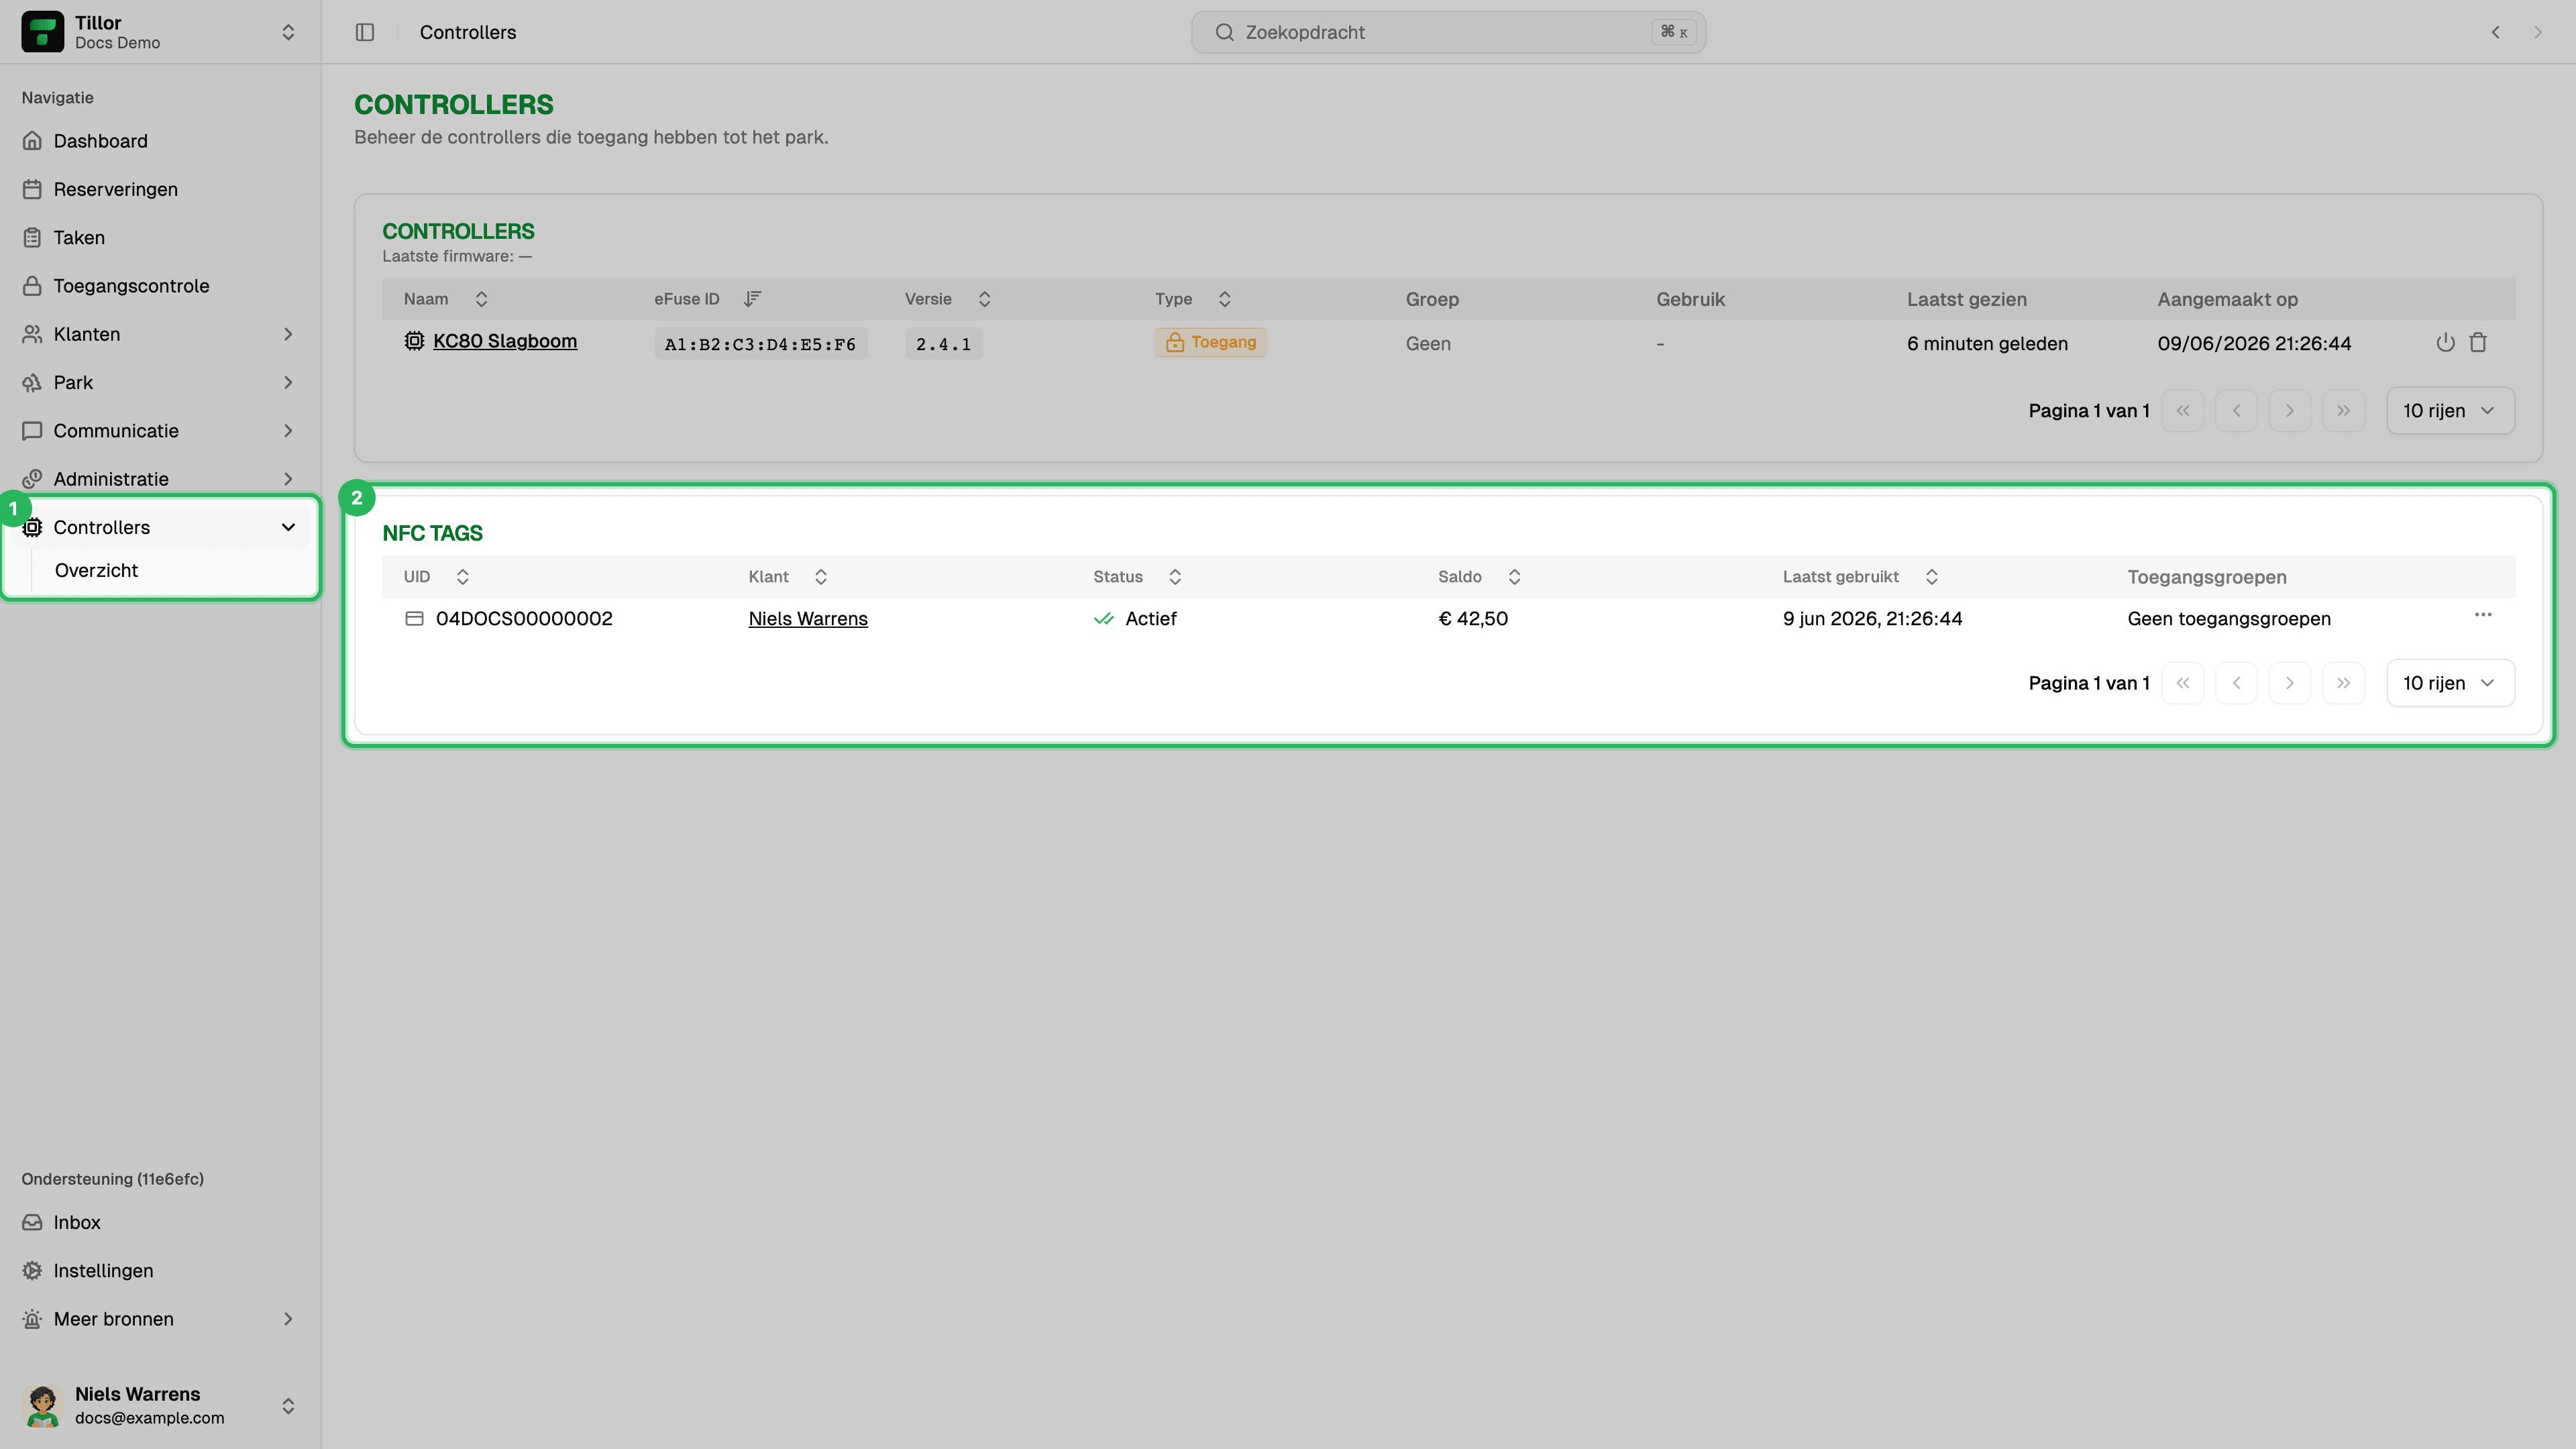The height and width of the screenshot is (1449, 2576).
Task: Go to next page of controllers table
Action: pyautogui.click(x=2290, y=411)
